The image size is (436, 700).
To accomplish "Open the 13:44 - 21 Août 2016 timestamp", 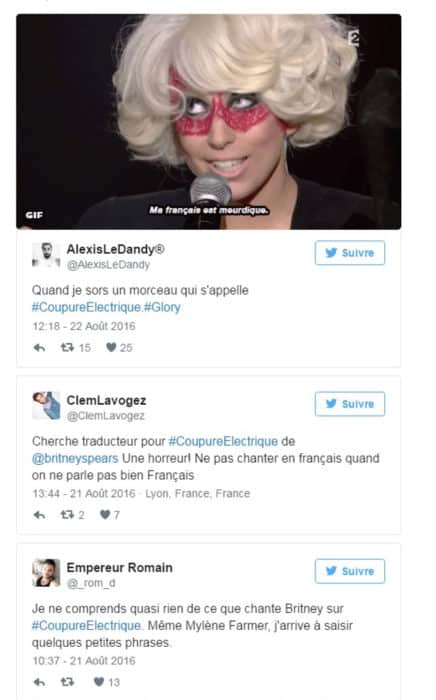I will pos(83,494).
